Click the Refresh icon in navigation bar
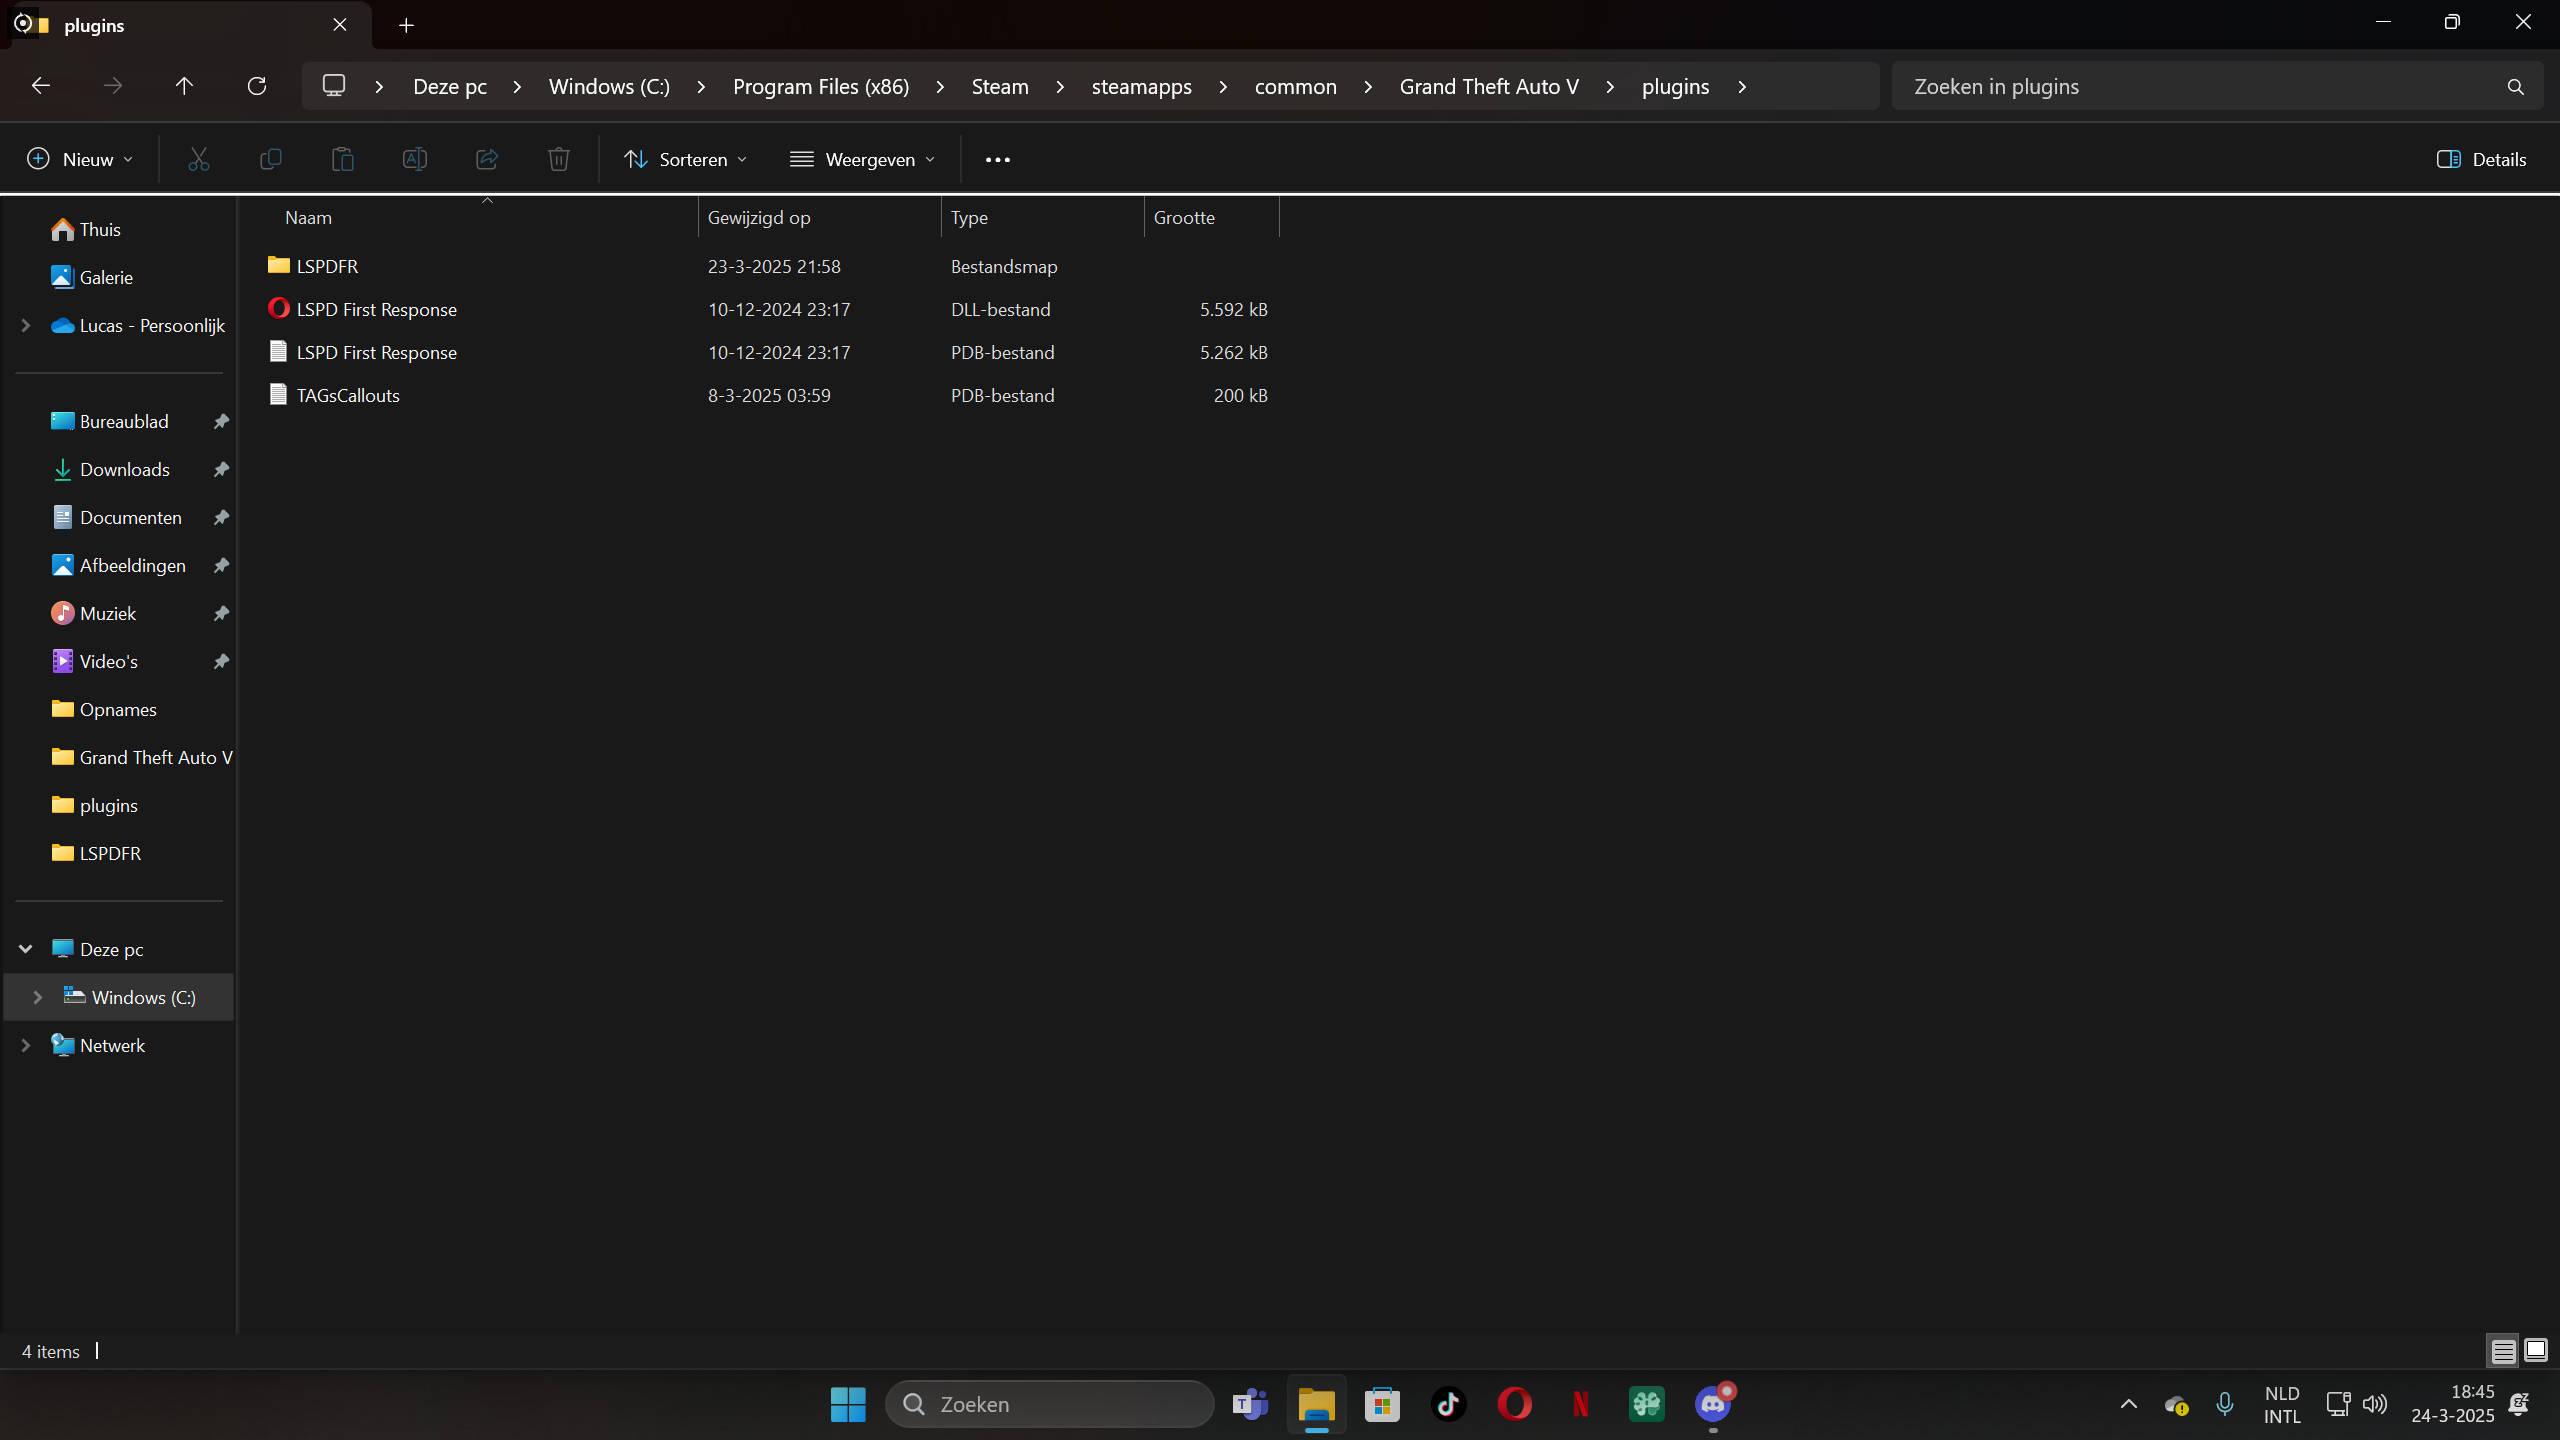 point(257,86)
